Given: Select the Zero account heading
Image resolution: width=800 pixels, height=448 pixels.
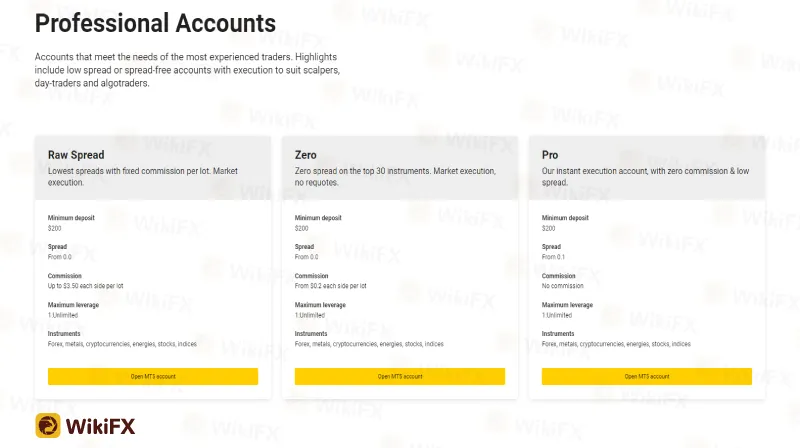Looking at the screenshot, I should tap(306, 155).
